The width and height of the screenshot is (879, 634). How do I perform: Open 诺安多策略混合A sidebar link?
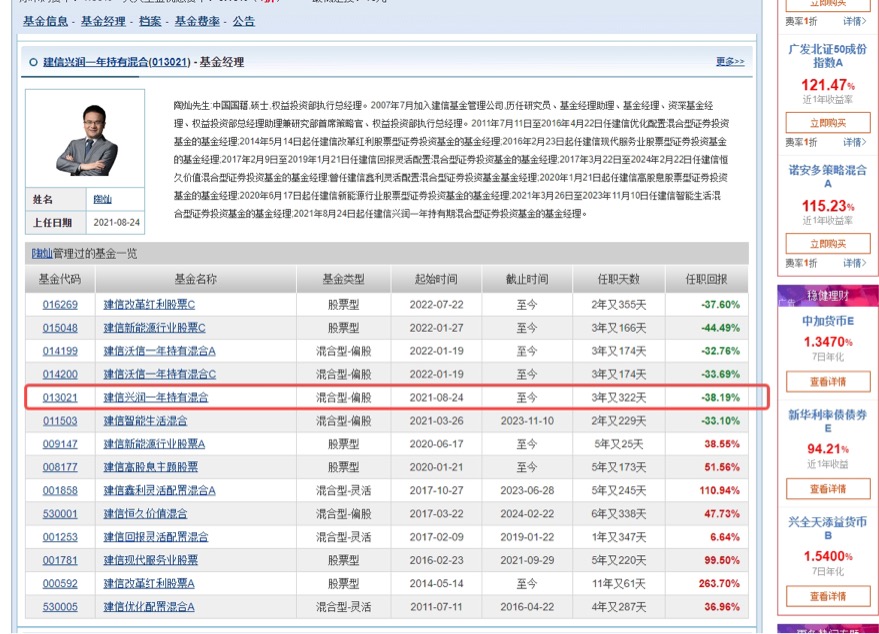pos(827,176)
